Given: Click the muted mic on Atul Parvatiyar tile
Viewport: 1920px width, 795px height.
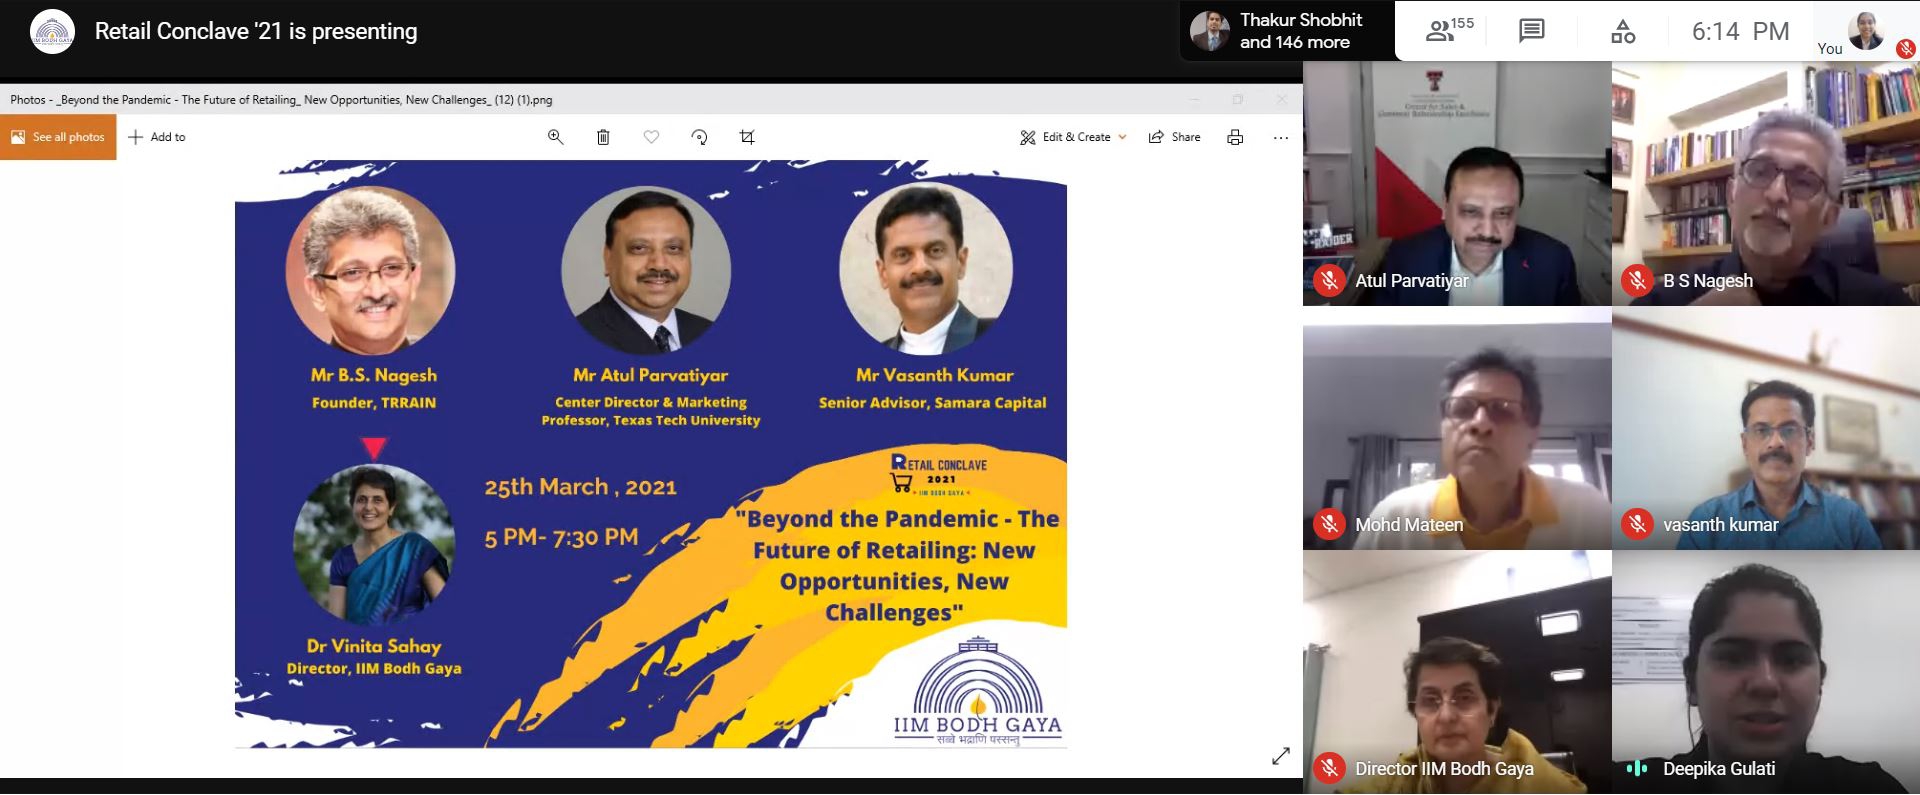Looking at the screenshot, I should (x=1329, y=281).
